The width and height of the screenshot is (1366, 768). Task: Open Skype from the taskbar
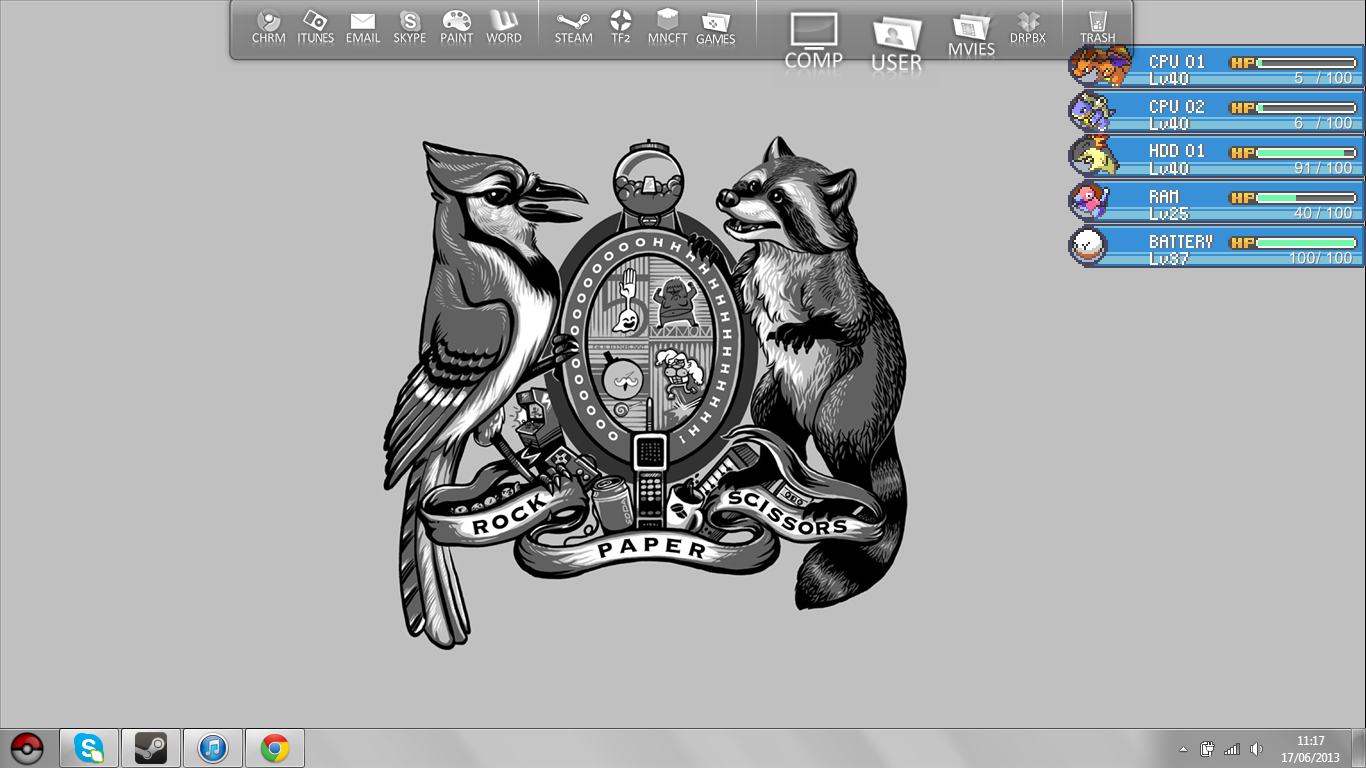[89, 748]
